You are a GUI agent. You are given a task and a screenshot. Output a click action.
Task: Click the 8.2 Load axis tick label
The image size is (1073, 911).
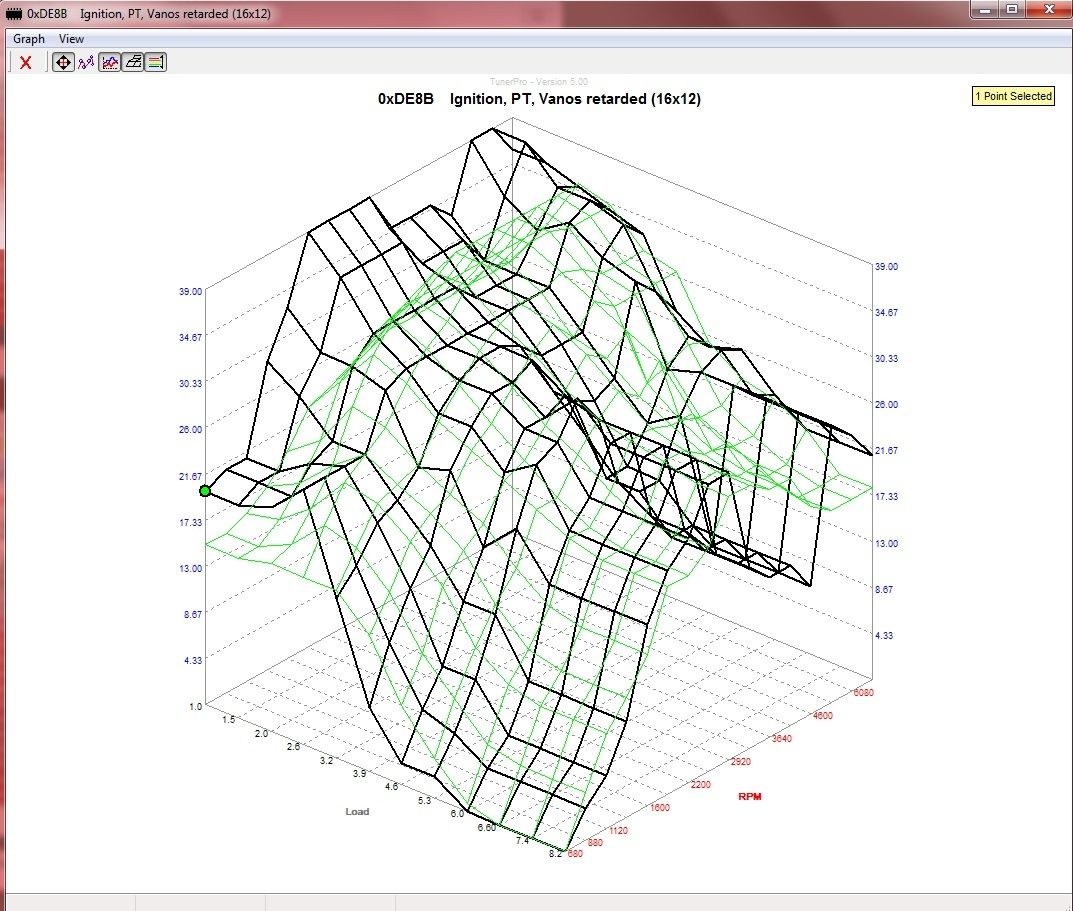coord(554,853)
